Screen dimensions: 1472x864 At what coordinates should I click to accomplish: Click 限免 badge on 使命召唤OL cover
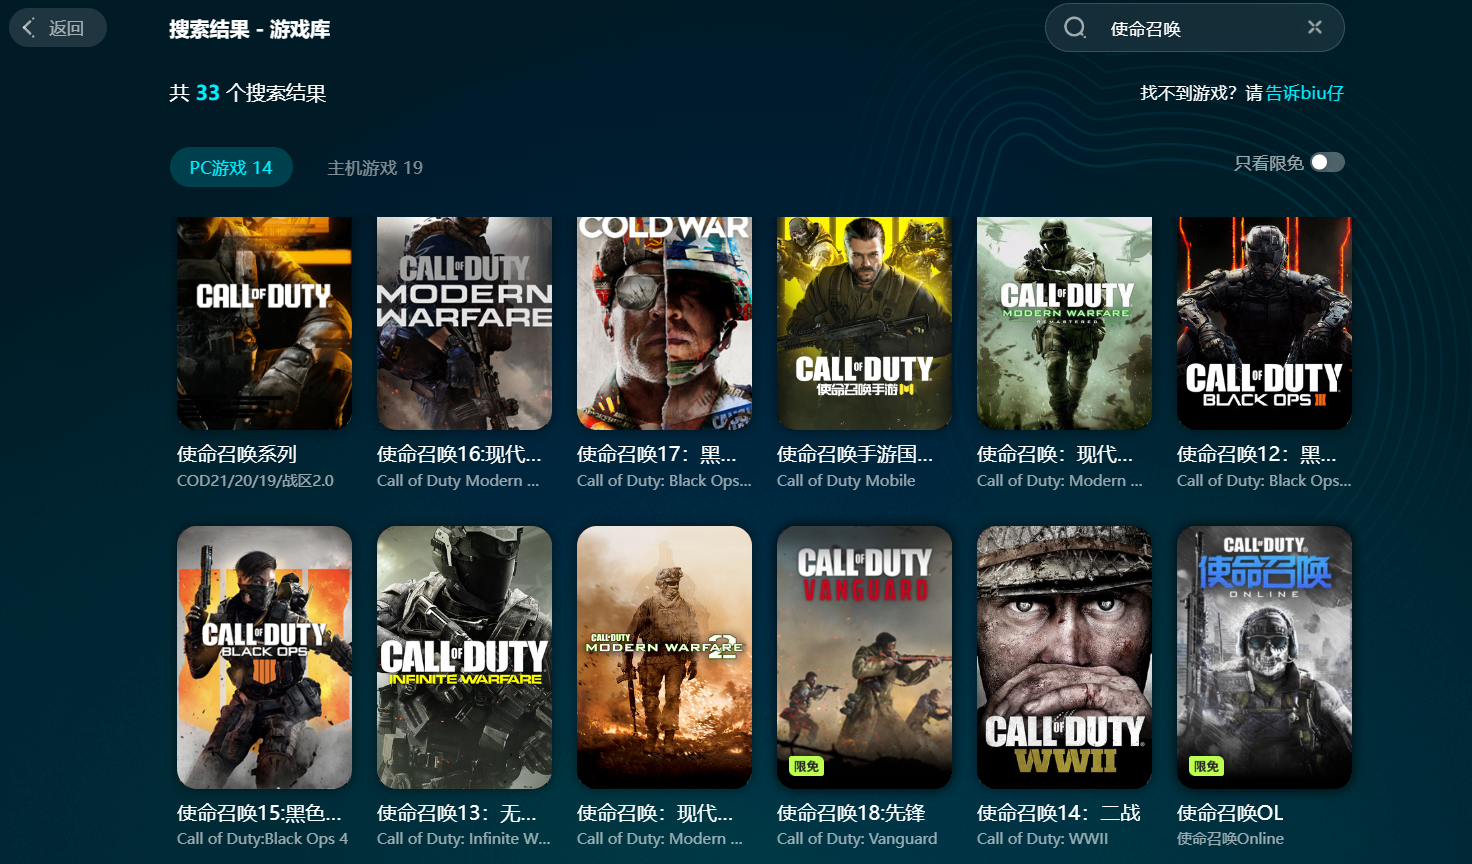click(x=1206, y=767)
